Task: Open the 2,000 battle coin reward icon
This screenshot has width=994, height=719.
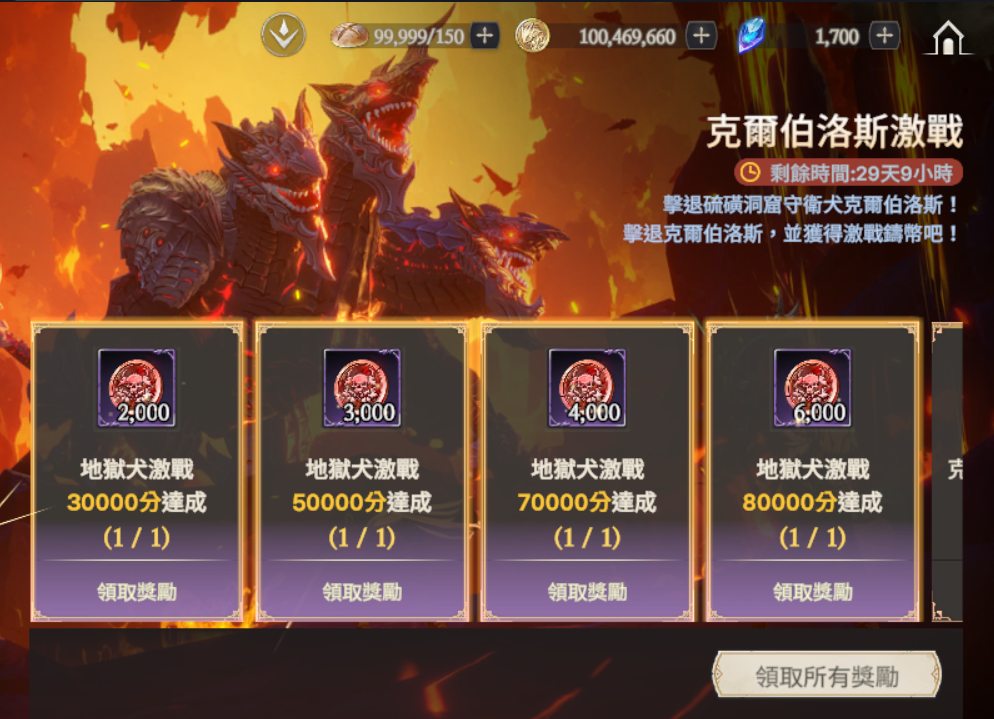Action: (x=137, y=387)
